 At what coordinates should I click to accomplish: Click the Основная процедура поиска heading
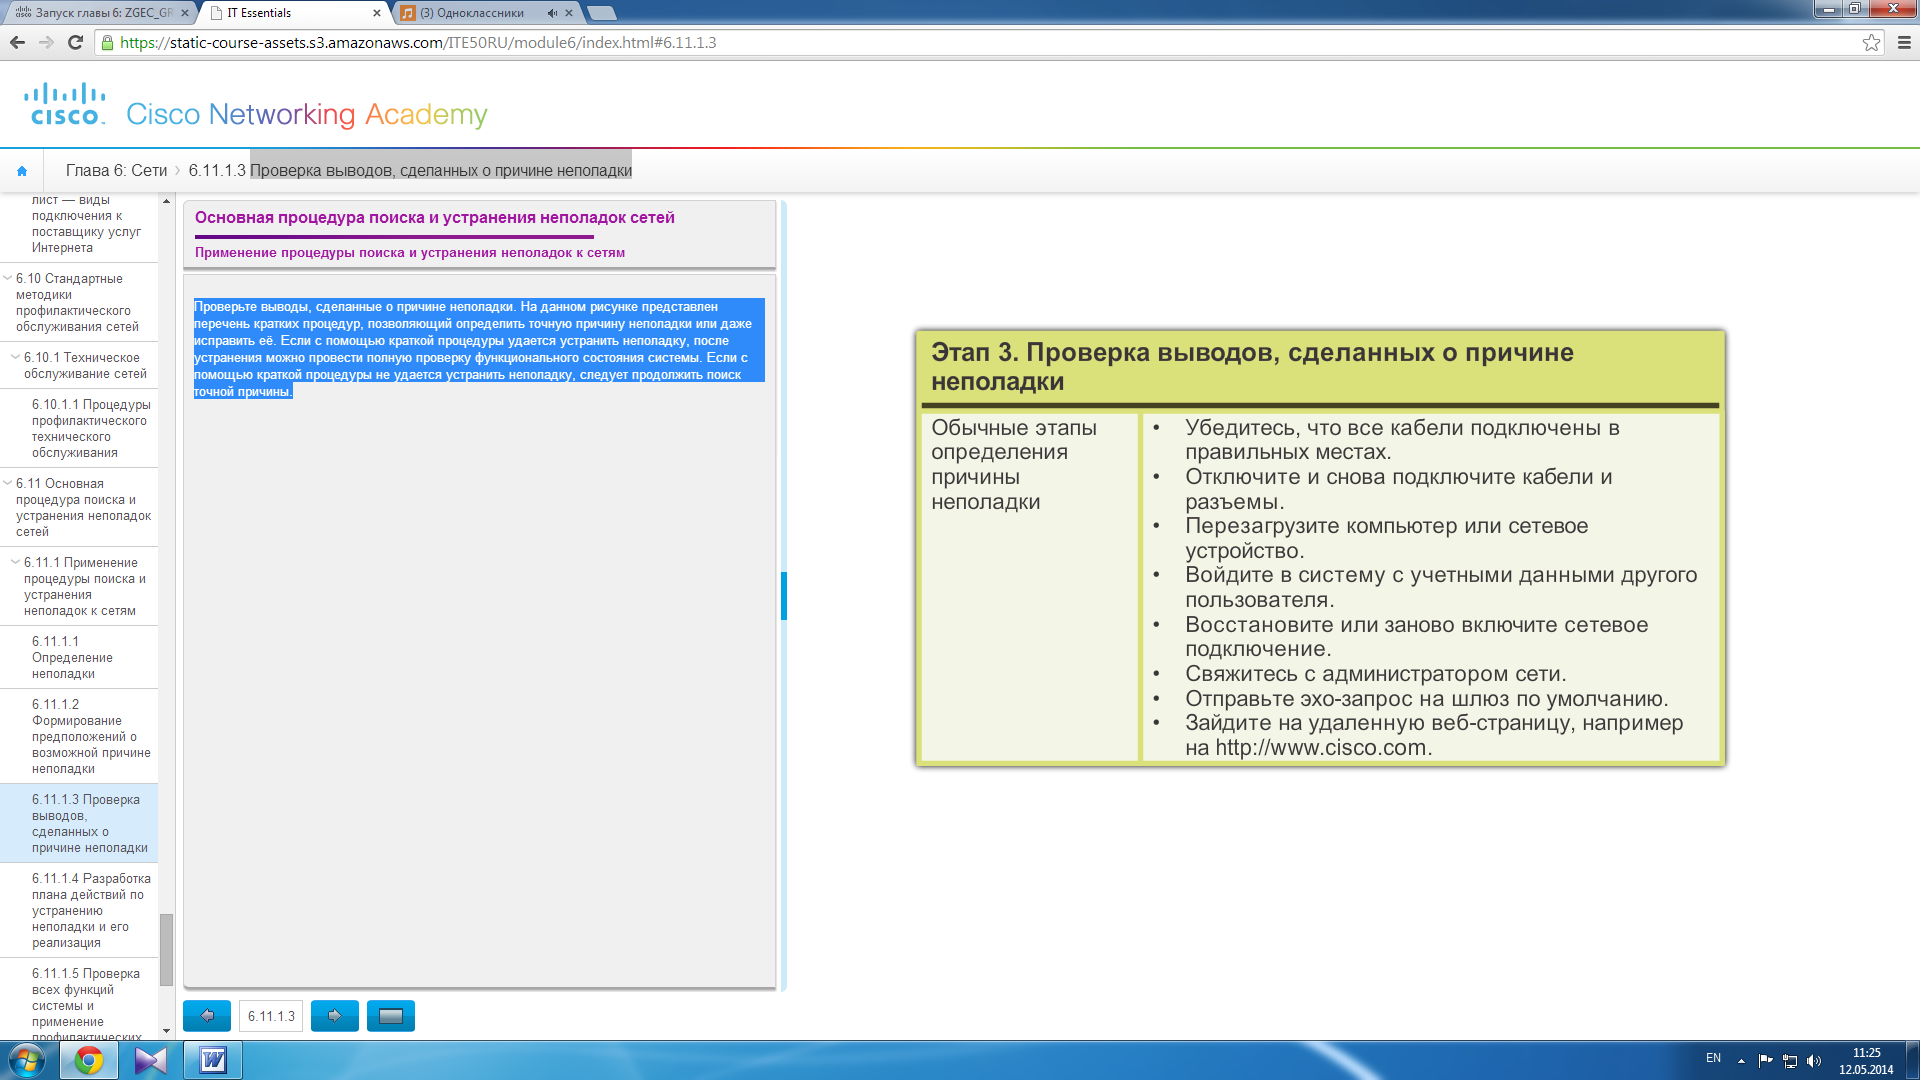[x=434, y=218]
